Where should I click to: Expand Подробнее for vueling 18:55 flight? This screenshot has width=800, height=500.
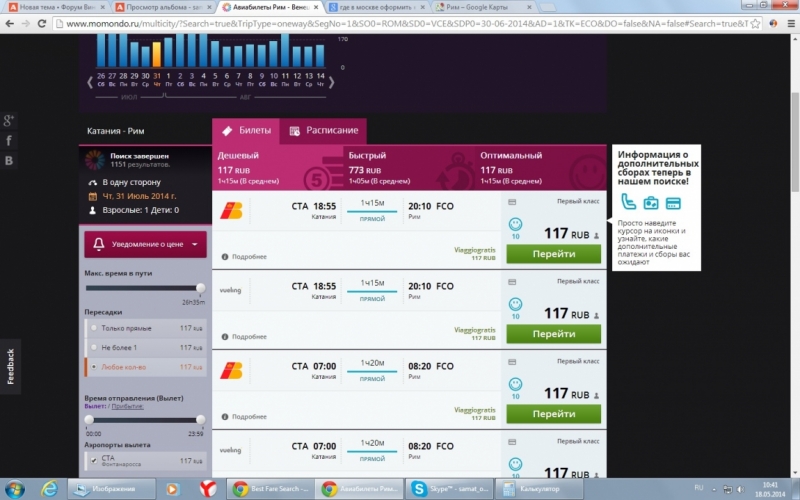pyautogui.click(x=244, y=337)
